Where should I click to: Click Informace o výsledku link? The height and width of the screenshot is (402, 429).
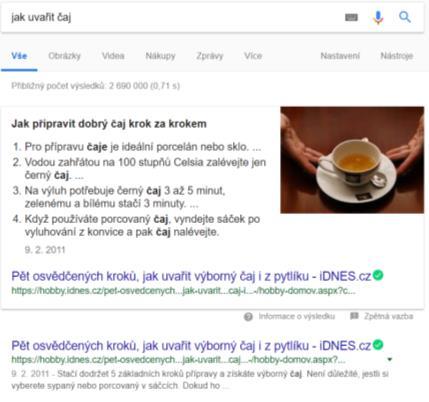pyautogui.click(x=297, y=316)
